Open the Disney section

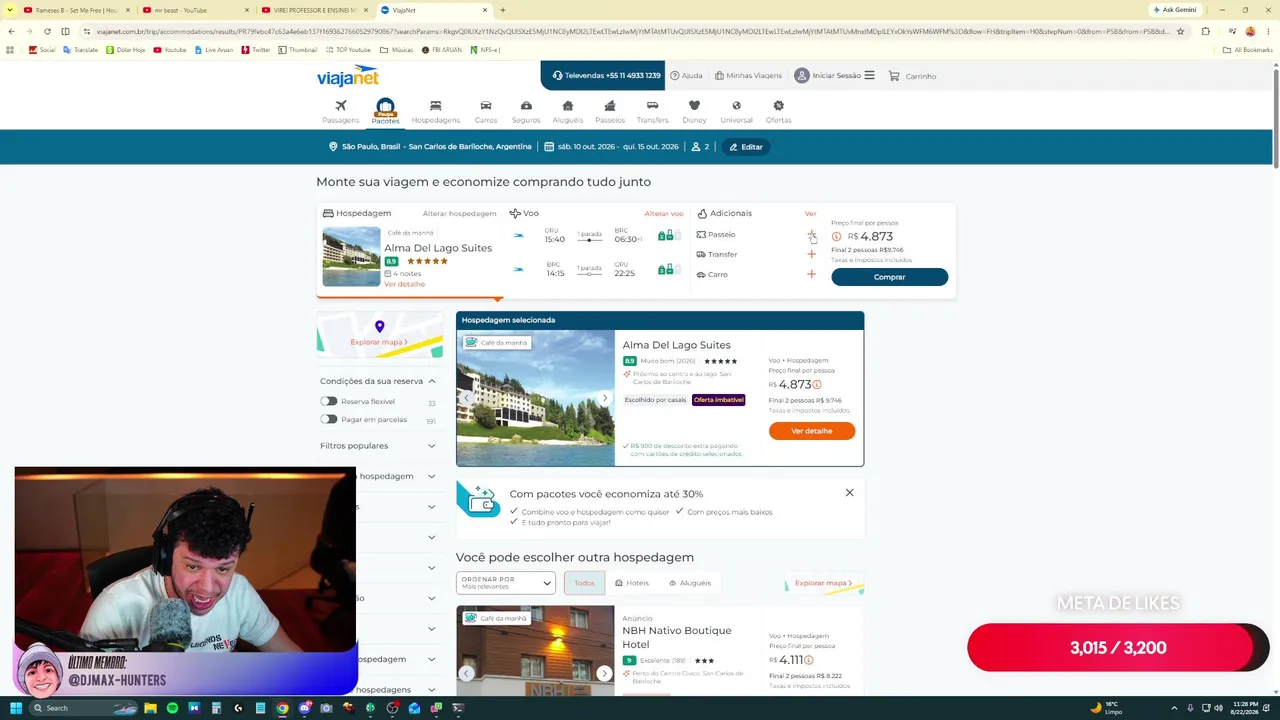point(694,111)
